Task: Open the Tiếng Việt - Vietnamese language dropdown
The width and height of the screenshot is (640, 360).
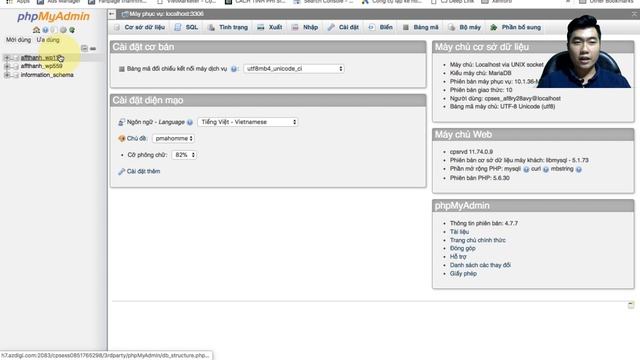Action: pos(248,122)
